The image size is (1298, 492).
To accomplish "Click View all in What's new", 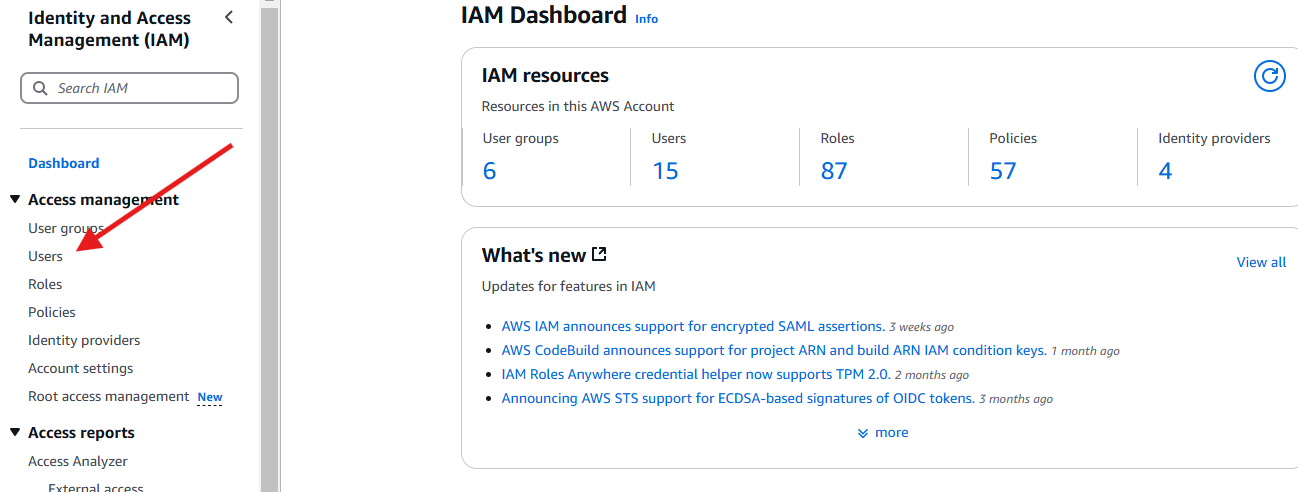I will 1261,262.
